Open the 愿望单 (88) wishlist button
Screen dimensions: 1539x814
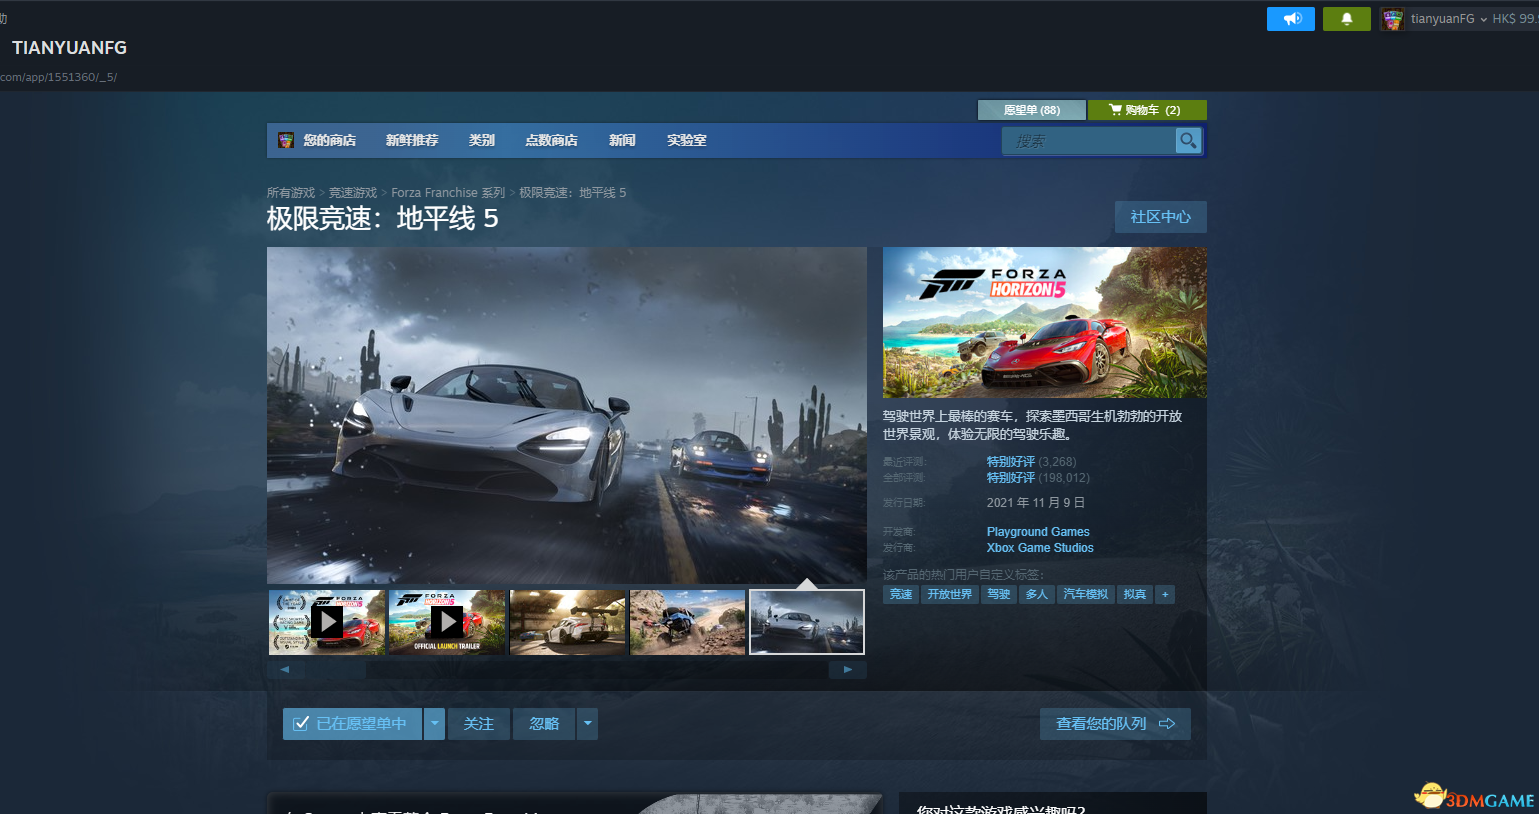point(1032,110)
